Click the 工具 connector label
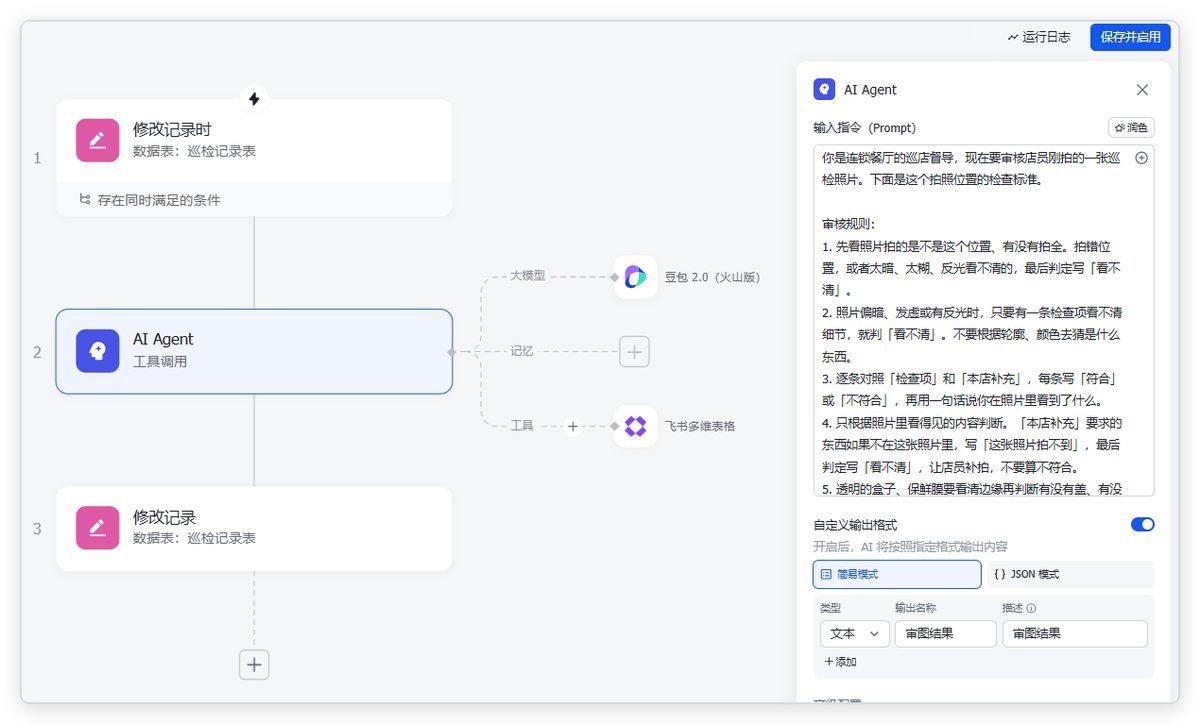 522,426
